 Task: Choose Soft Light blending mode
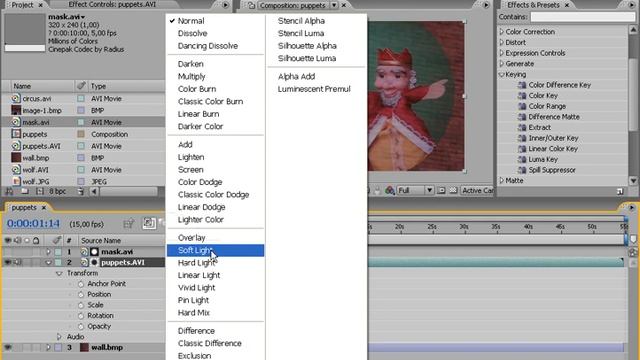pyautogui.click(x=216, y=250)
